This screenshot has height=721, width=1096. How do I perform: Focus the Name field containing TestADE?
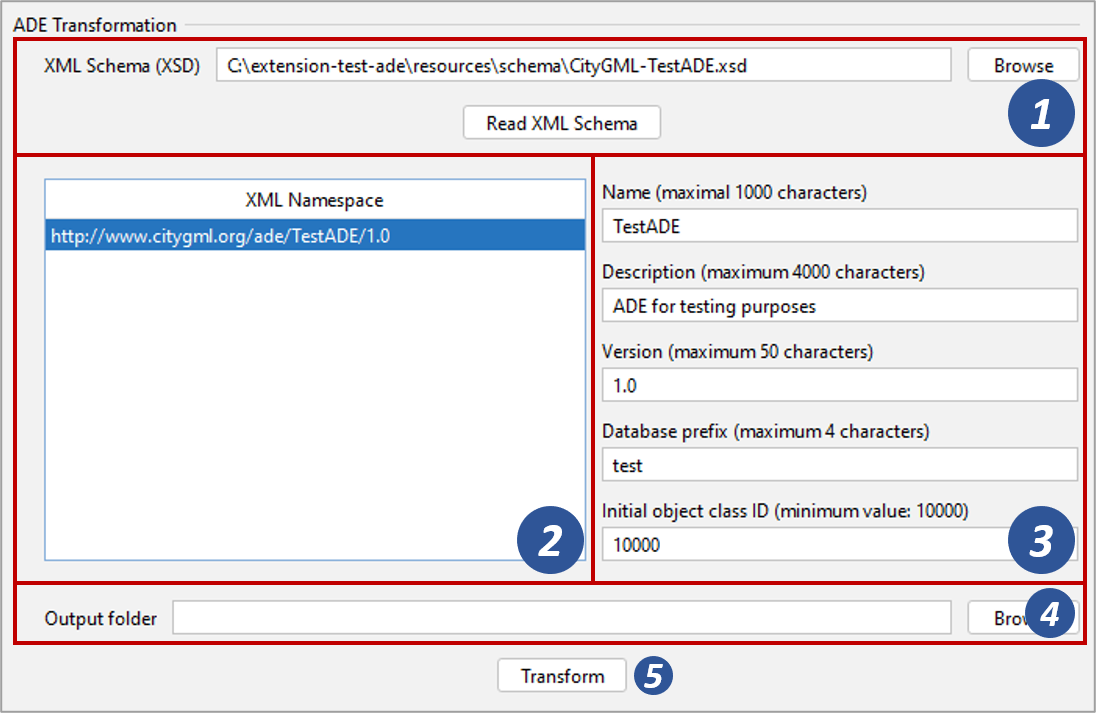(x=839, y=226)
